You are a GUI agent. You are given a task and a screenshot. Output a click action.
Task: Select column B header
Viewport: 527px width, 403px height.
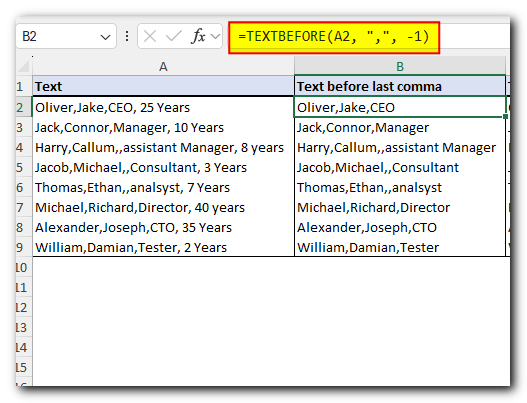point(400,67)
